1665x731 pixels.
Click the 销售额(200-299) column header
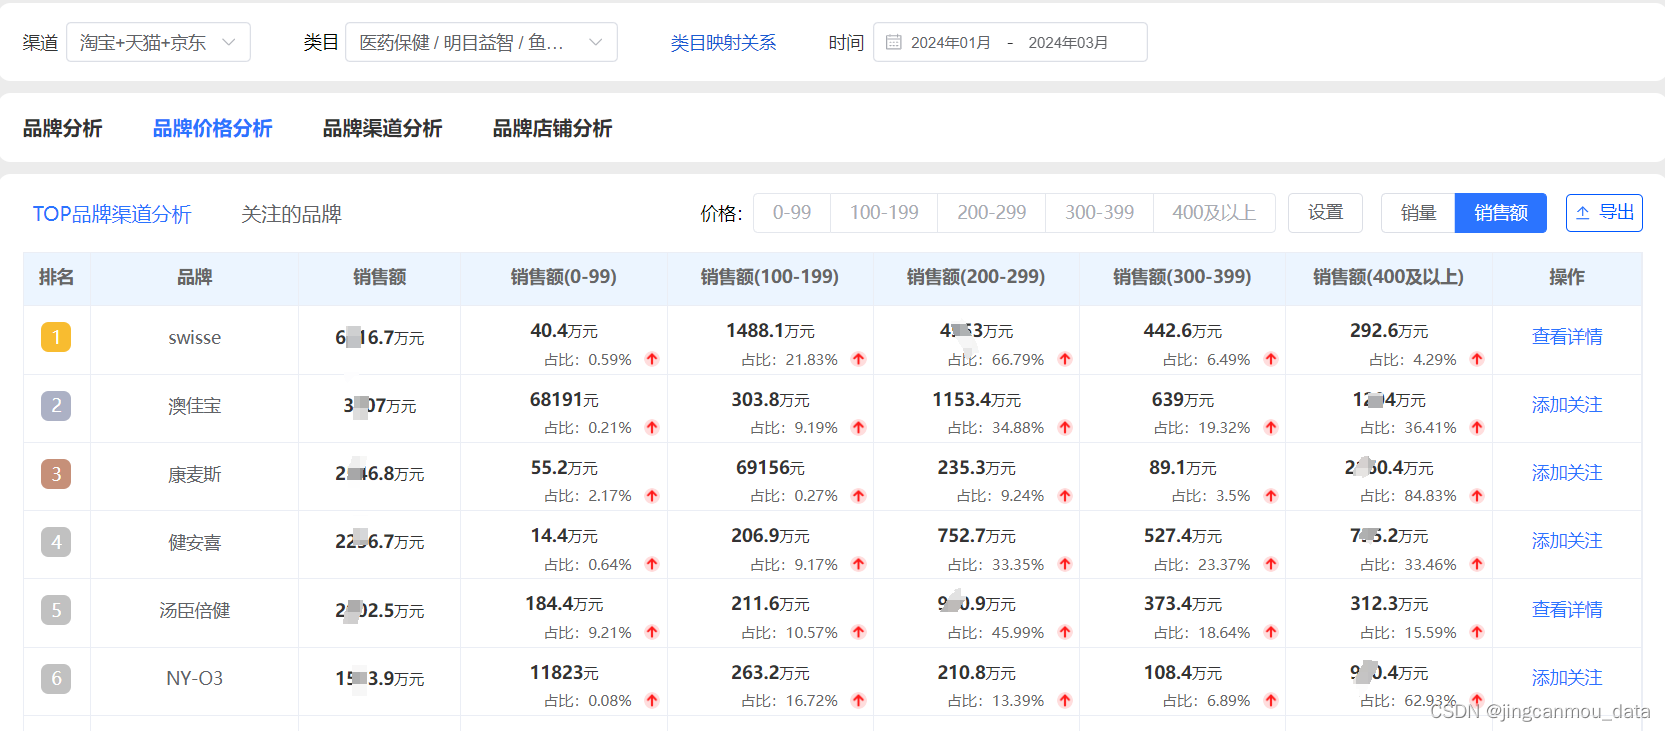click(976, 277)
